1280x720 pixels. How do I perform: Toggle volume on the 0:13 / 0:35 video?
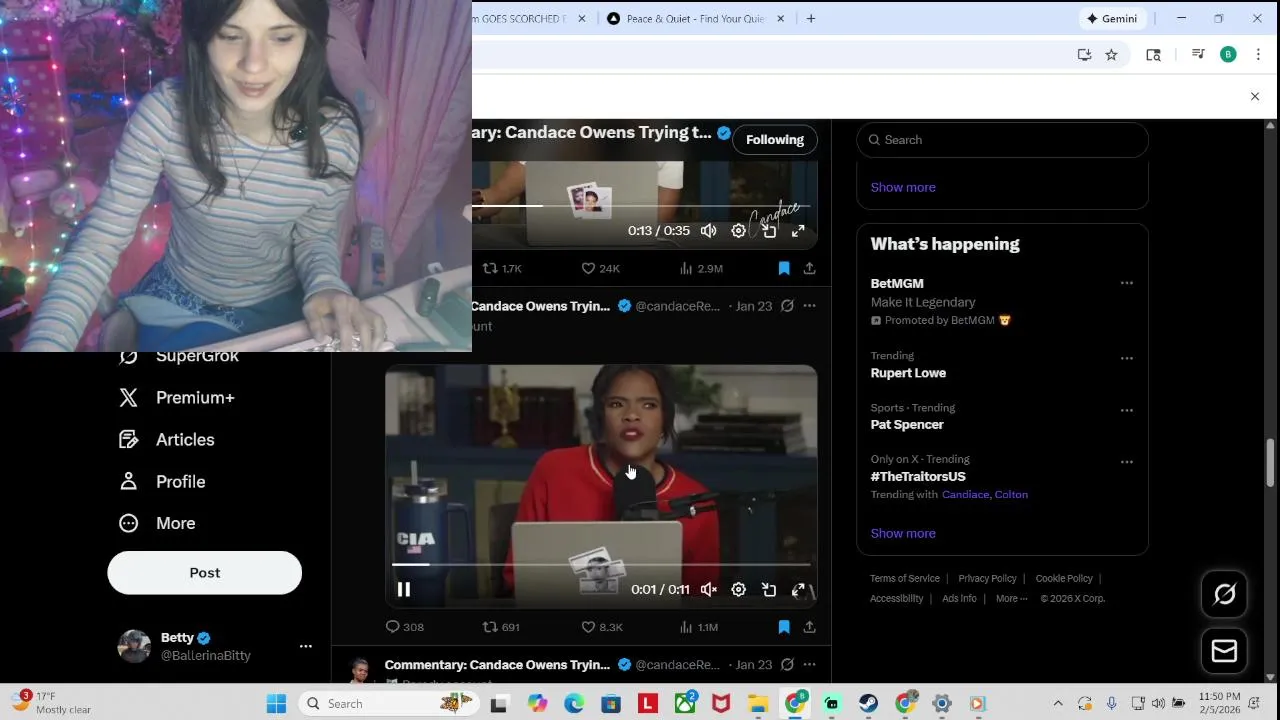click(x=709, y=231)
